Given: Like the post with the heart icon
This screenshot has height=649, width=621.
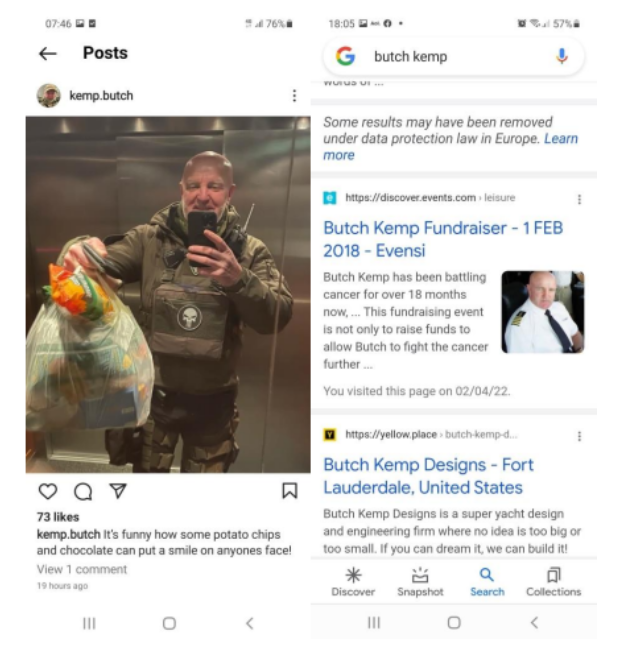Looking at the screenshot, I should point(48,491).
